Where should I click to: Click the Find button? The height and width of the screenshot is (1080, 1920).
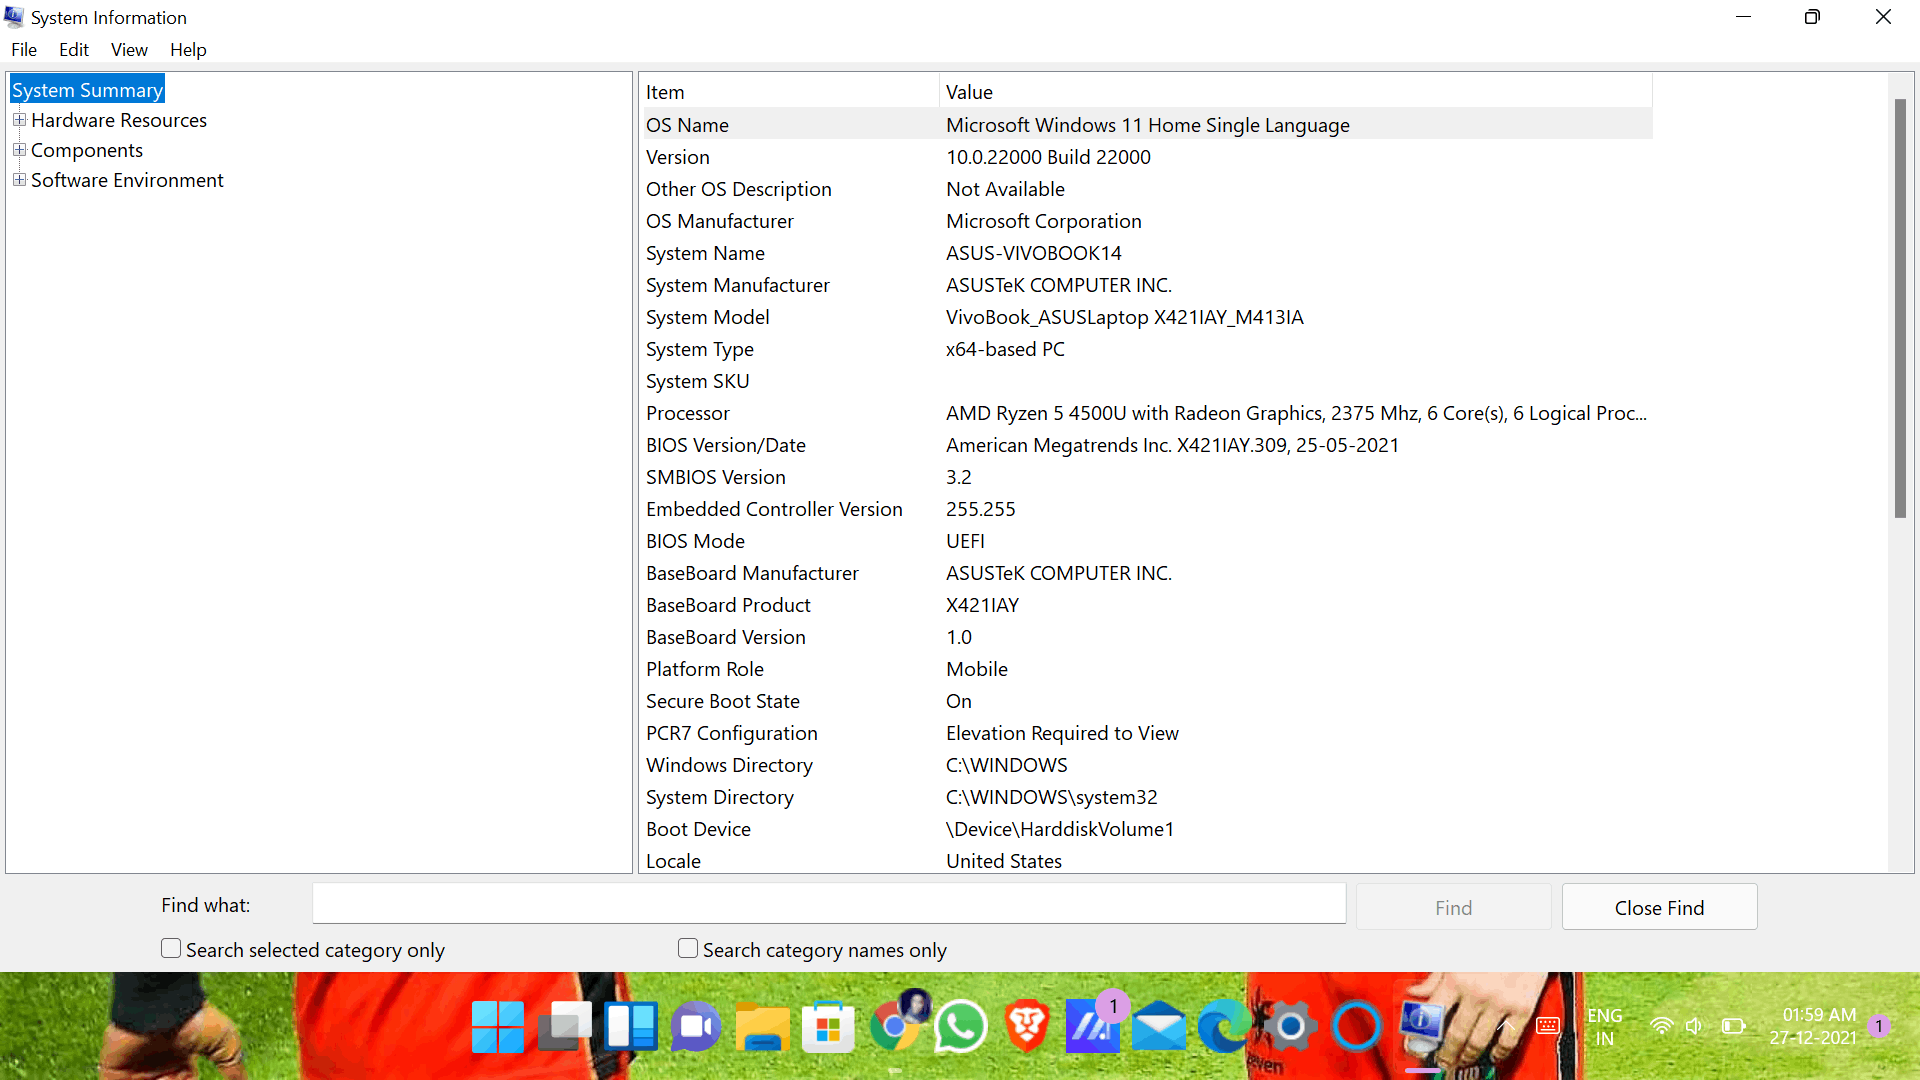1453,907
